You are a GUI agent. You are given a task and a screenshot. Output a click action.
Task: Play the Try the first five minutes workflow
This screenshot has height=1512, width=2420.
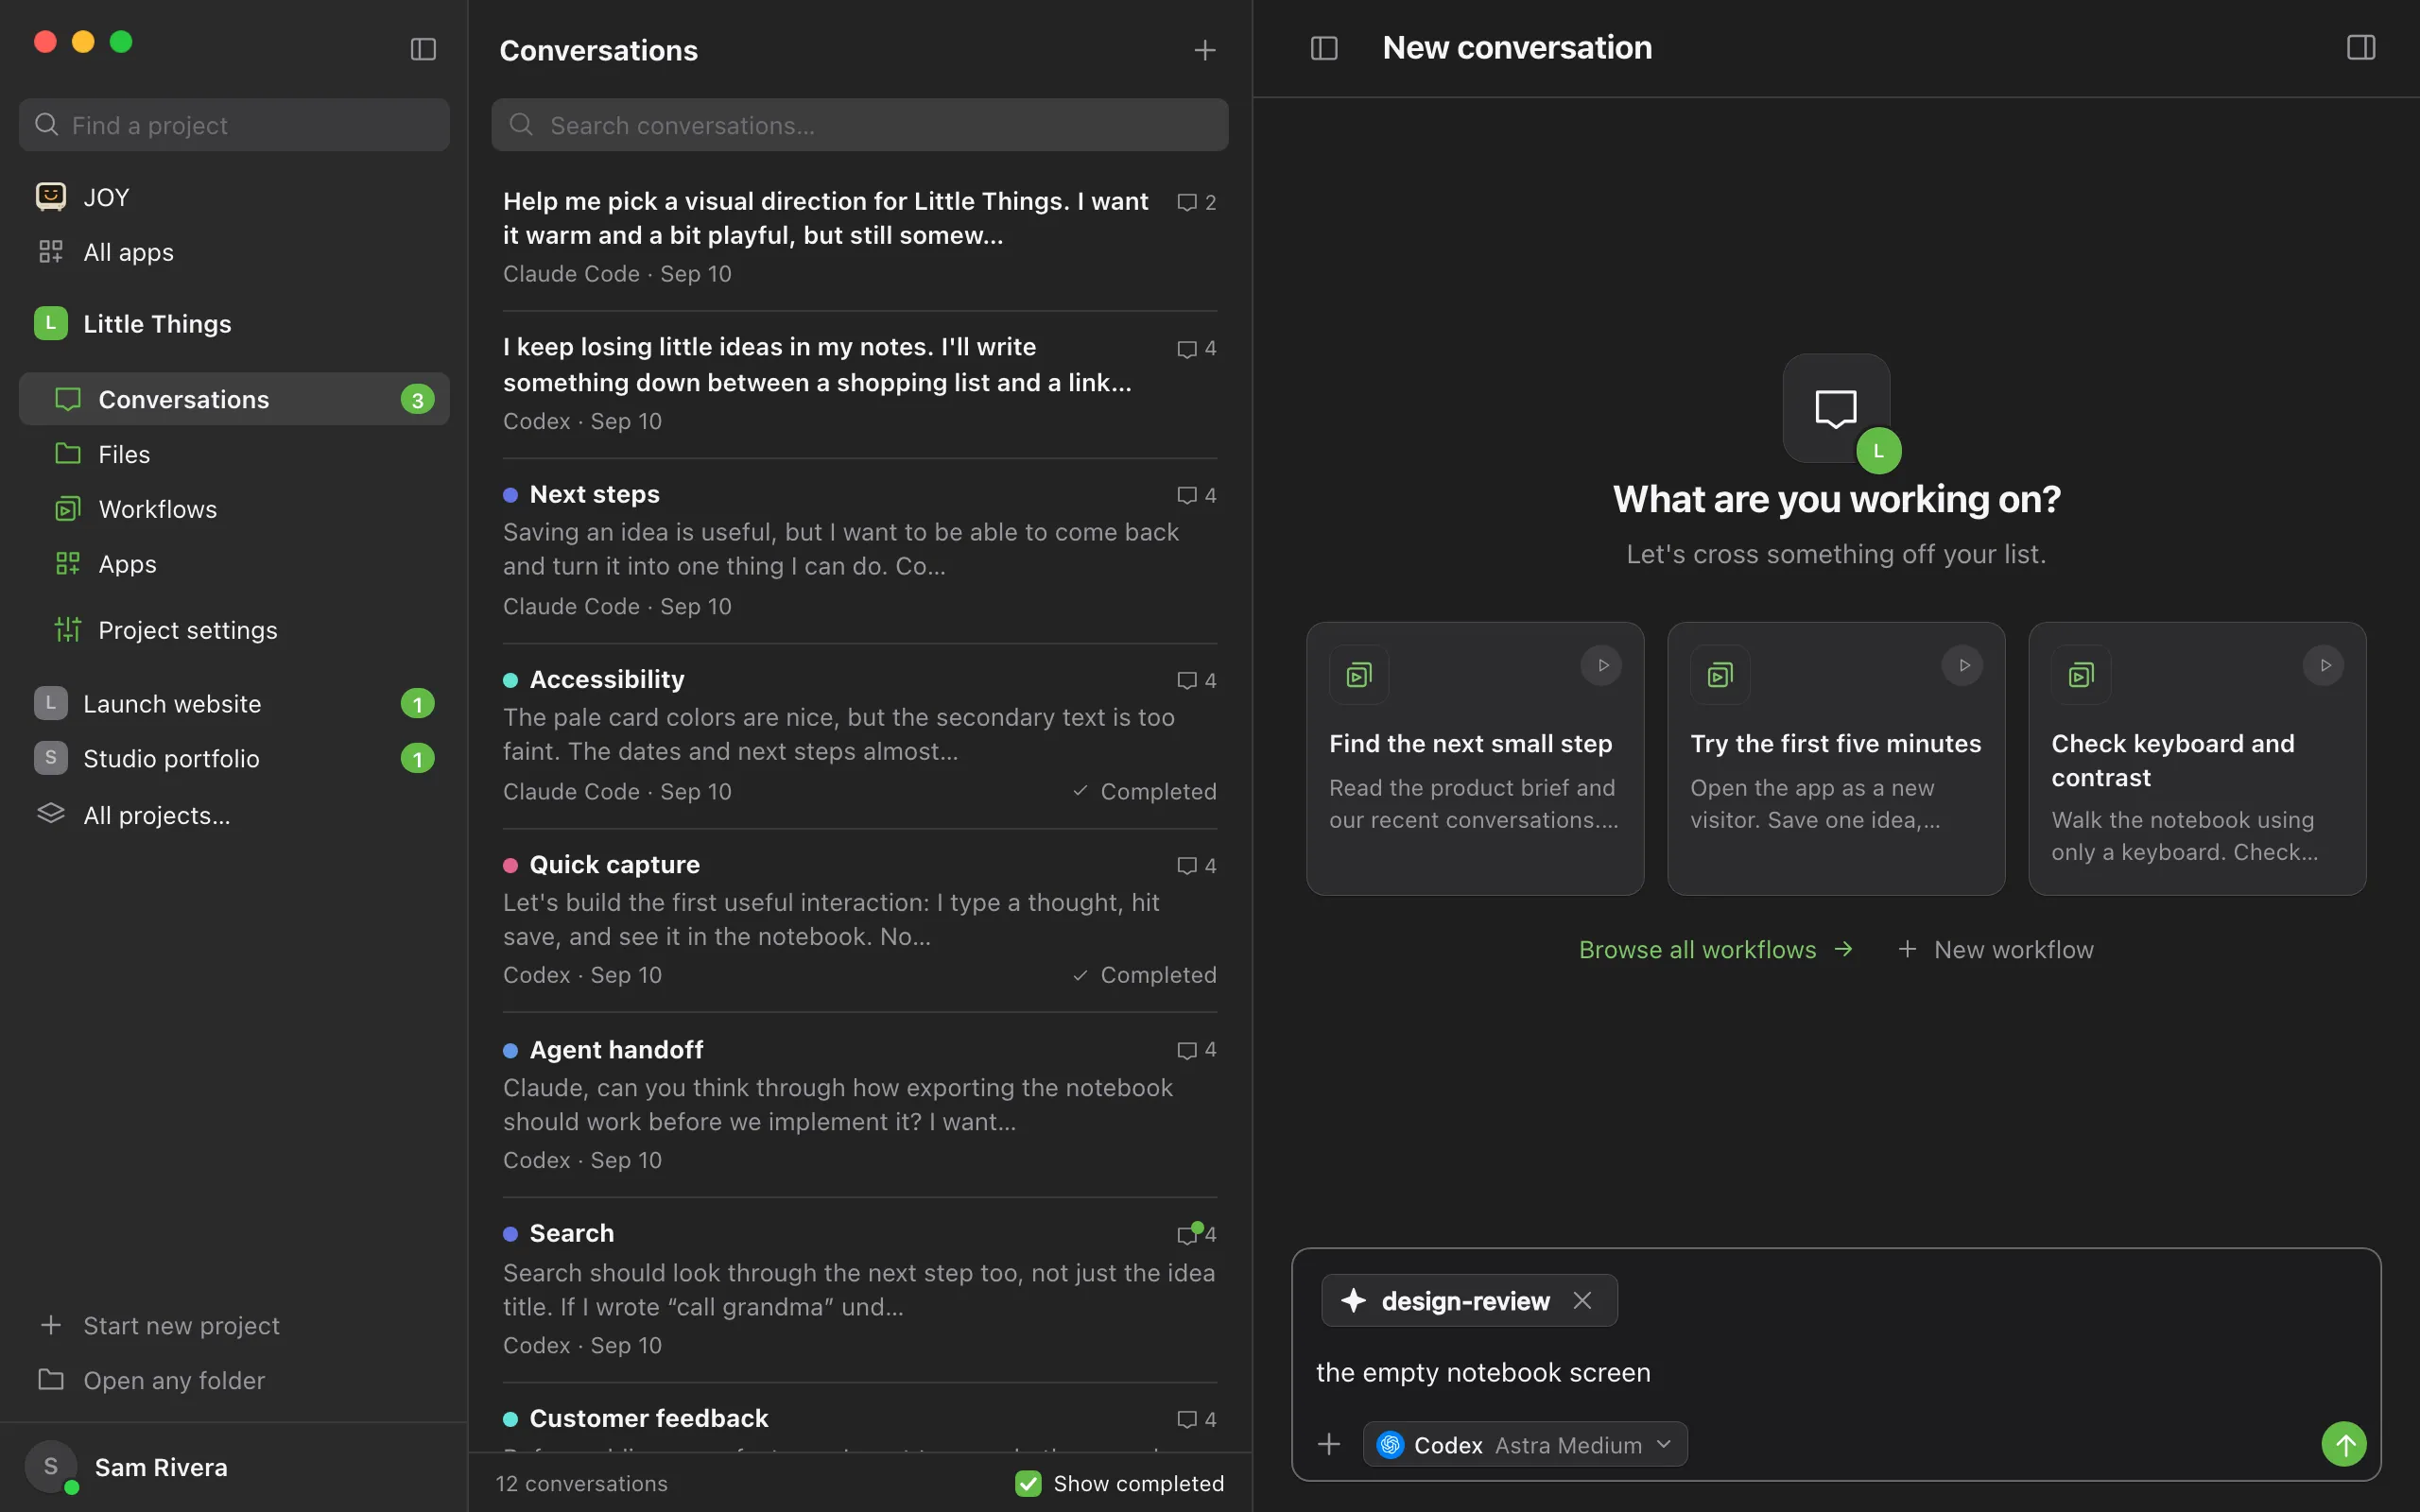[1963, 665]
